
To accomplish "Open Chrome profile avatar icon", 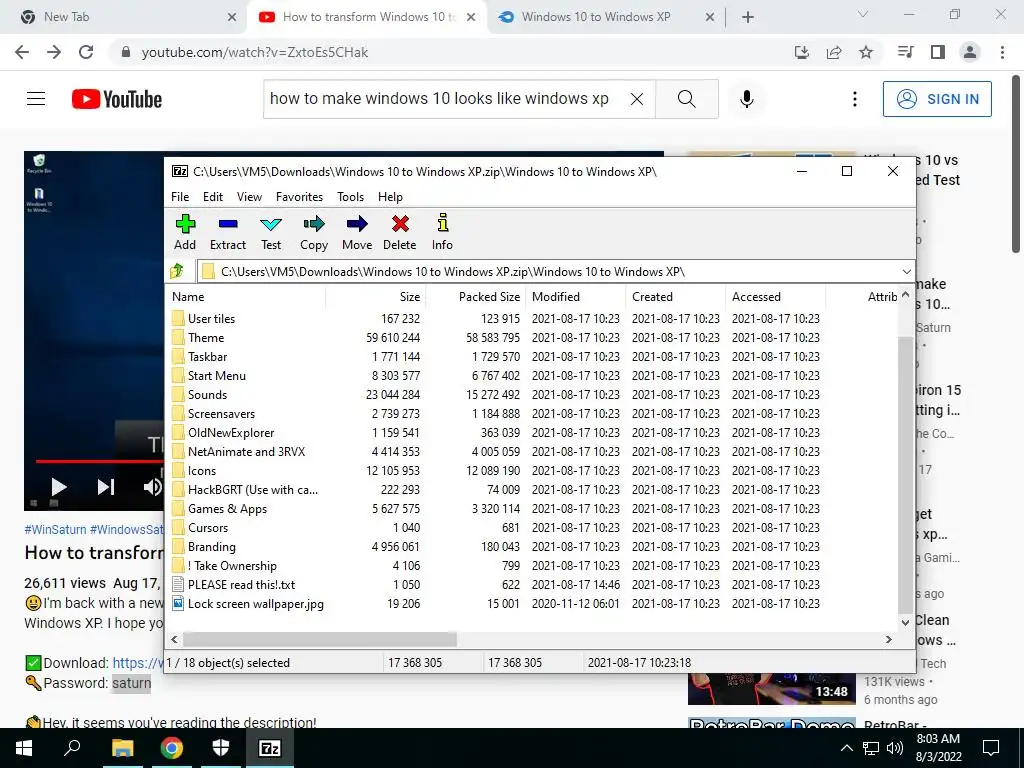I will [970, 52].
